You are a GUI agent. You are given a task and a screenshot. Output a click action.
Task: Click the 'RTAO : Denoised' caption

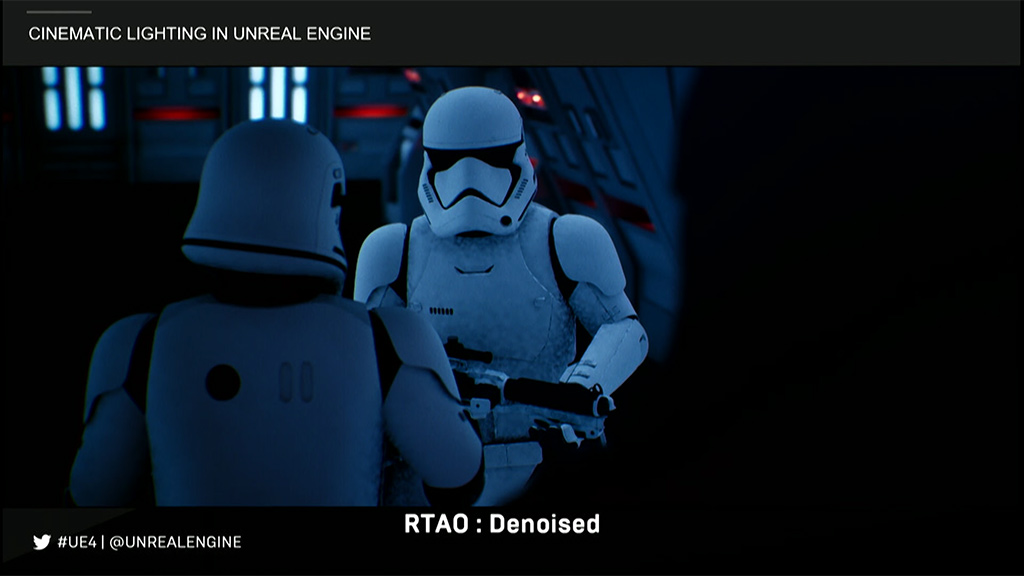click(x=502, y=524)
